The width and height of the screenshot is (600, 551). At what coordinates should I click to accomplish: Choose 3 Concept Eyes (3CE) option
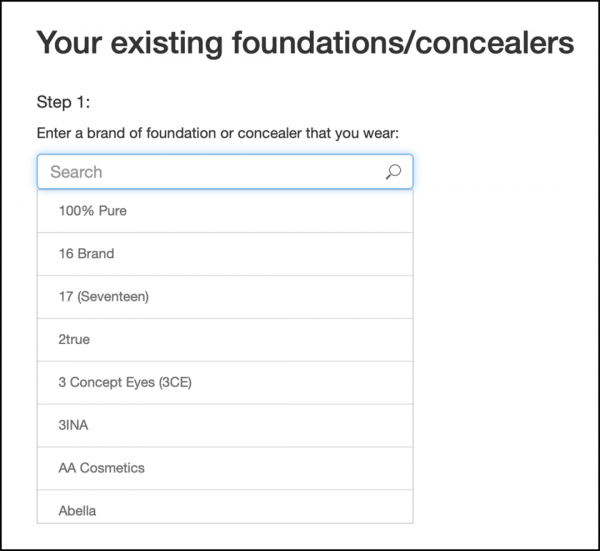(x=225, y=382)
